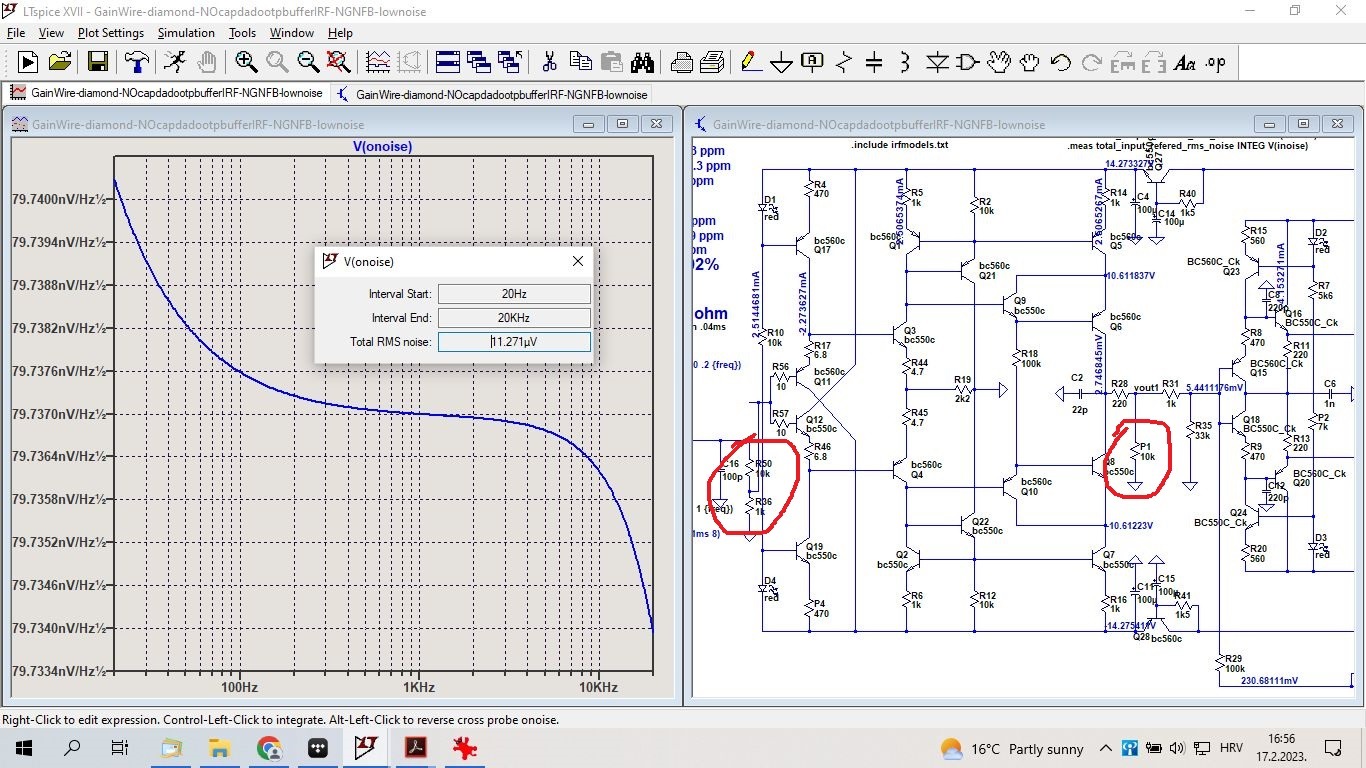Tile windows with the toolbar icon
Screen dimensions: 1366x768
[447, 63]
